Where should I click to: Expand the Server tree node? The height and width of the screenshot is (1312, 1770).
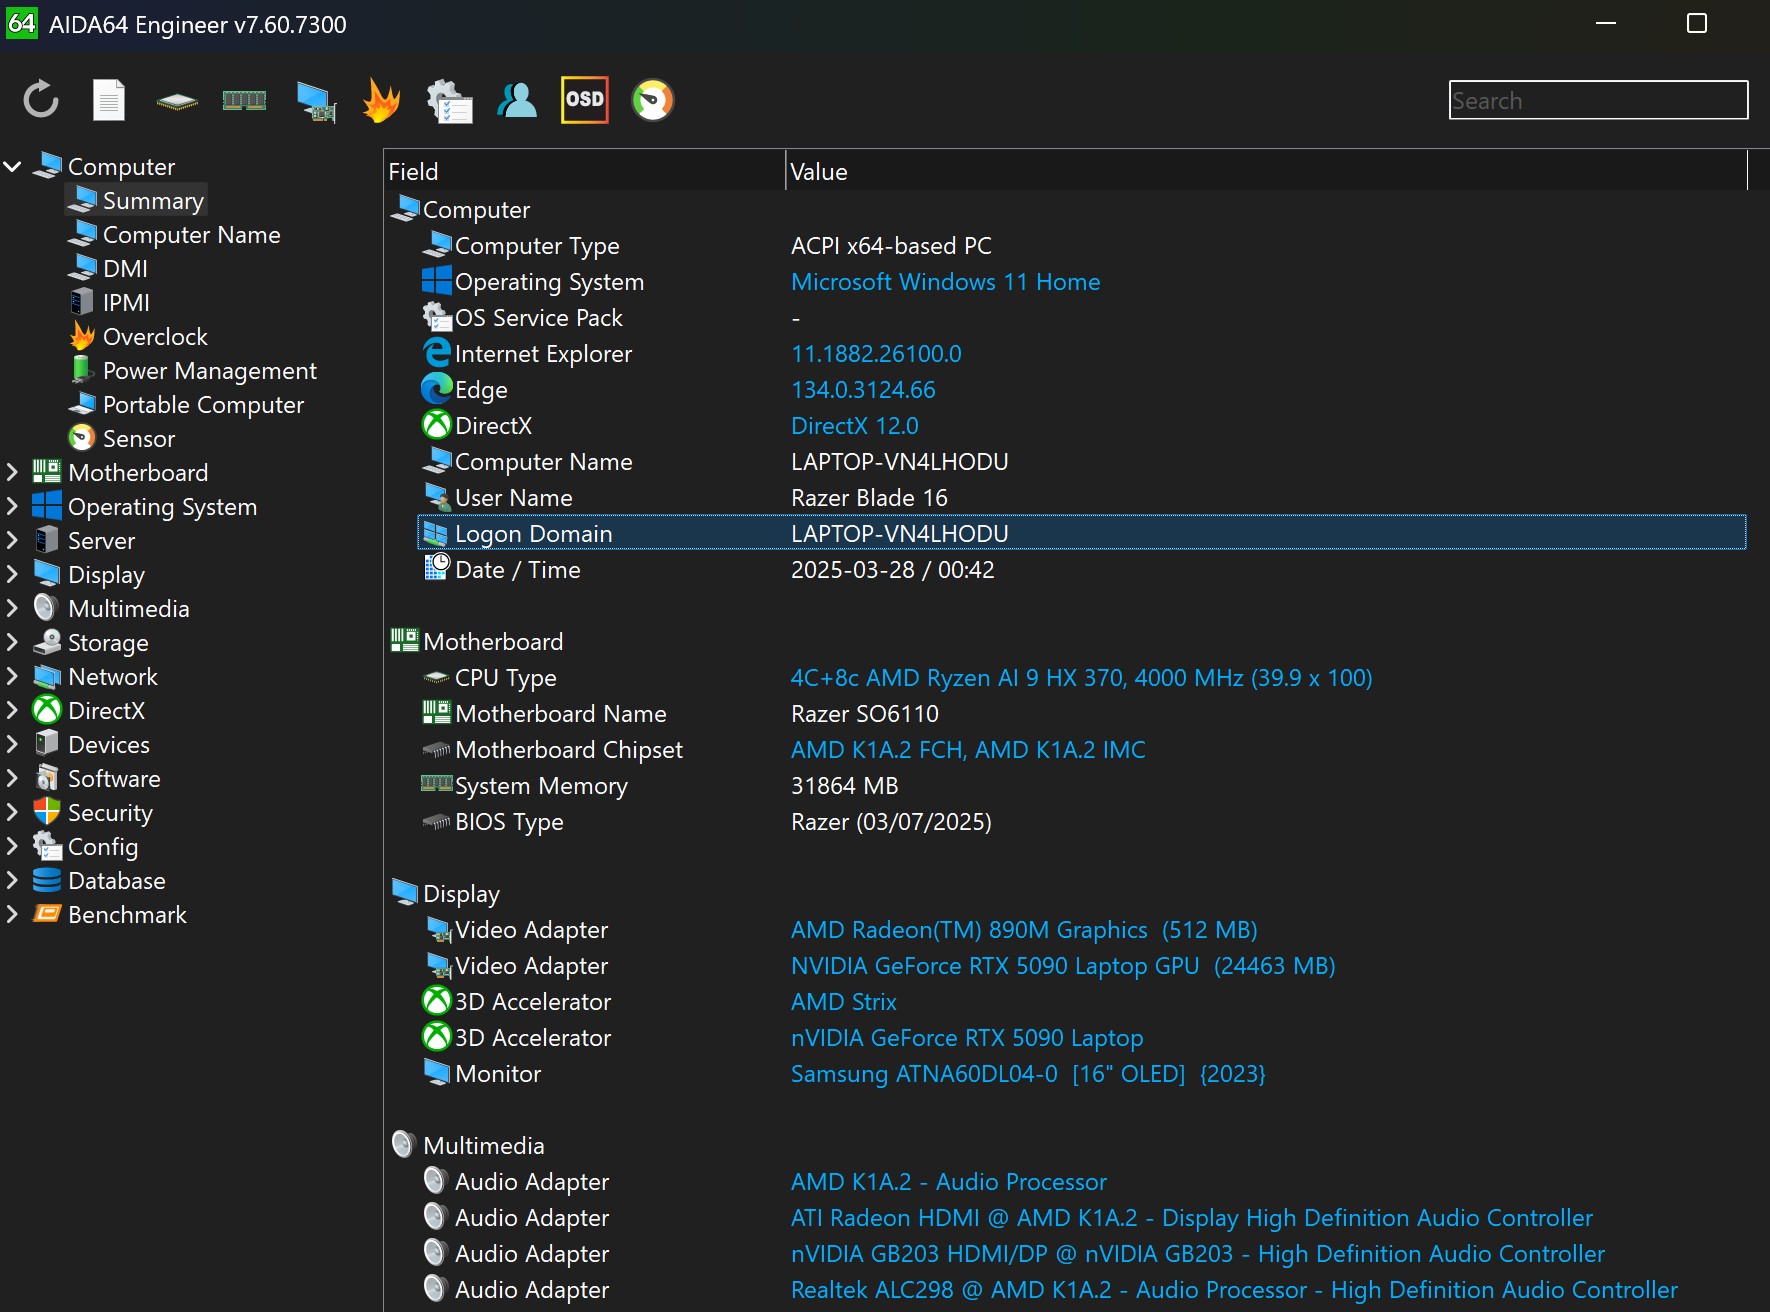coord(13,541)
